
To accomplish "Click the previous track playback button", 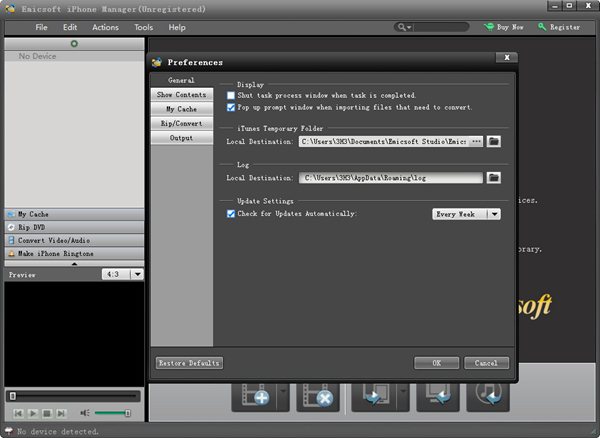I will 18,413.
